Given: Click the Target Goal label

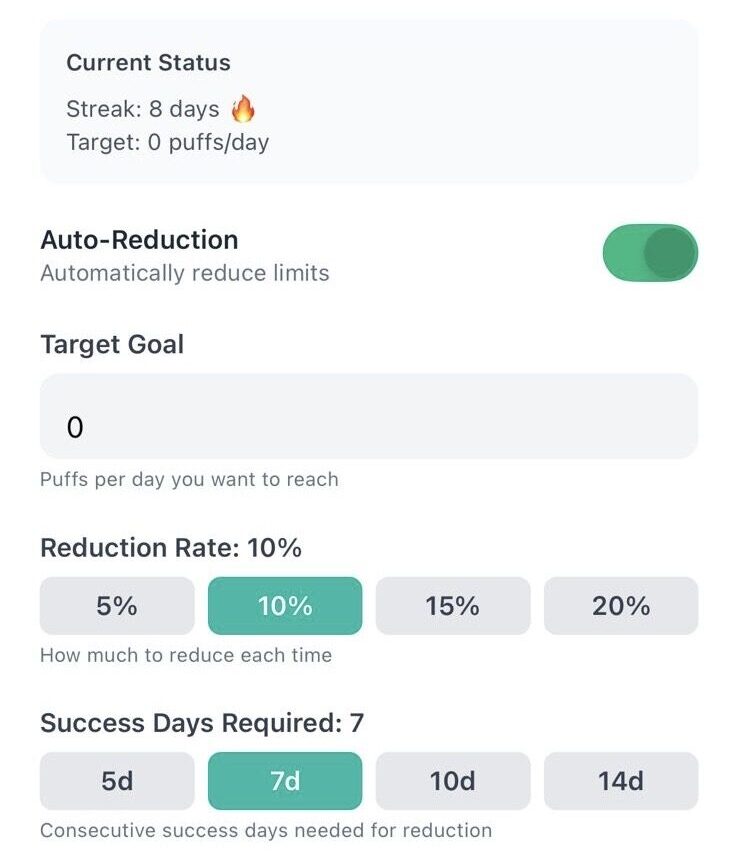Looking at the screenshot, I should click(112, 345).
